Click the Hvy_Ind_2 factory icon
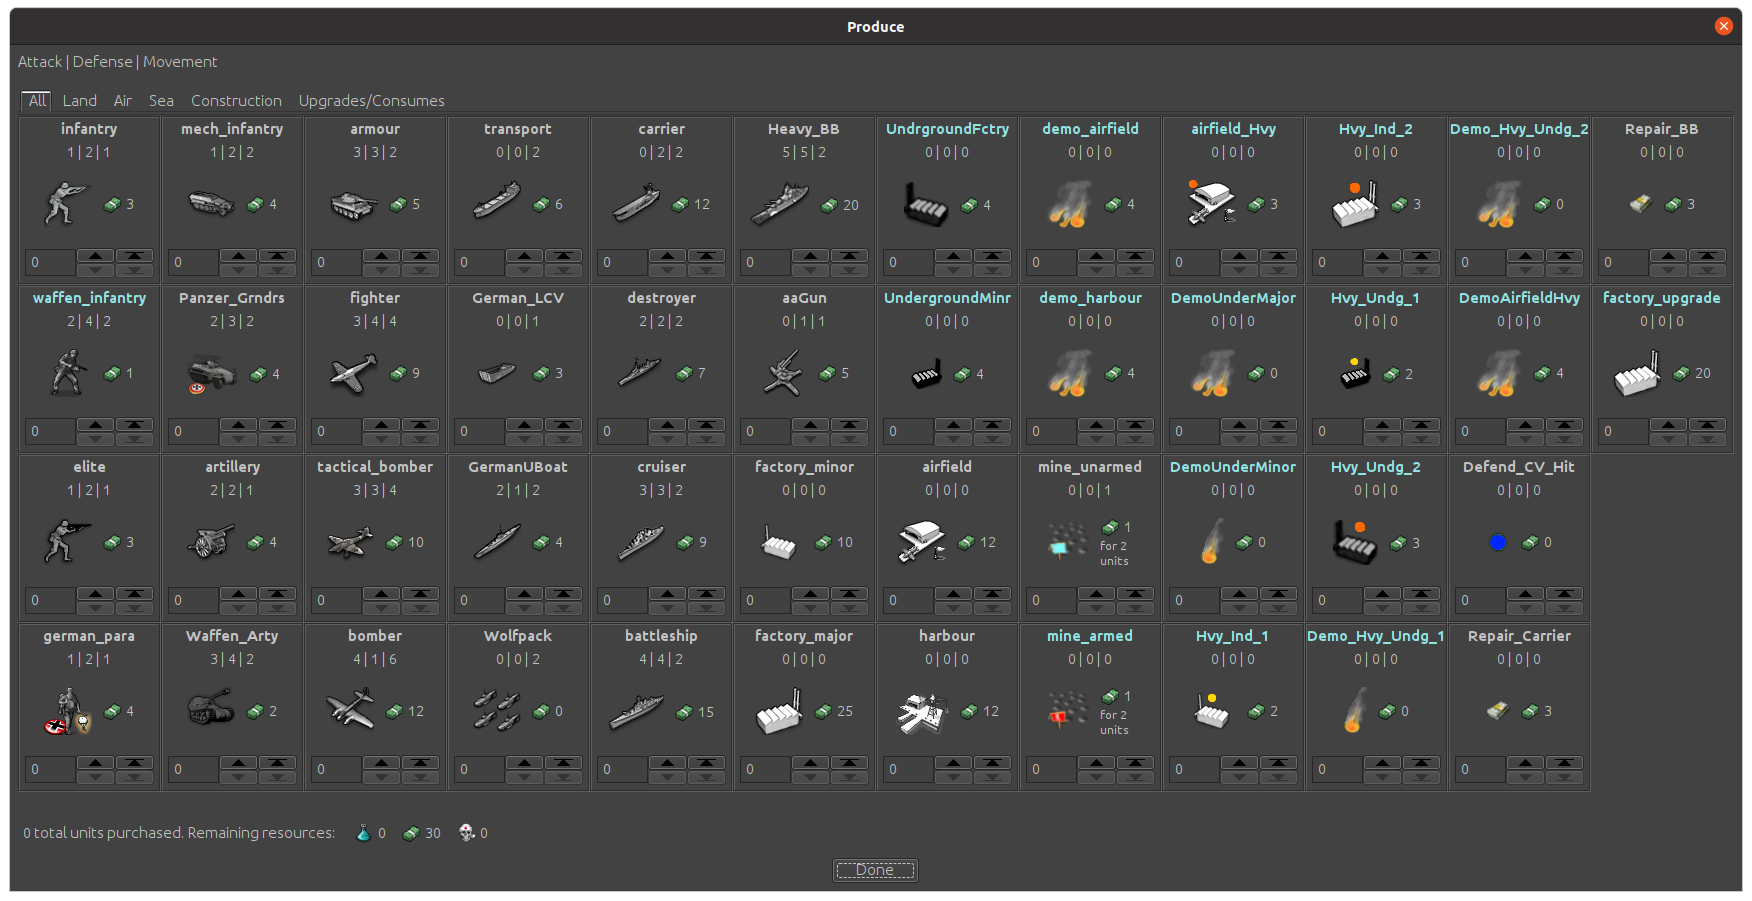Image resolution: width=1752 pixels, height=901 pixels. [x=1355, y=204]
